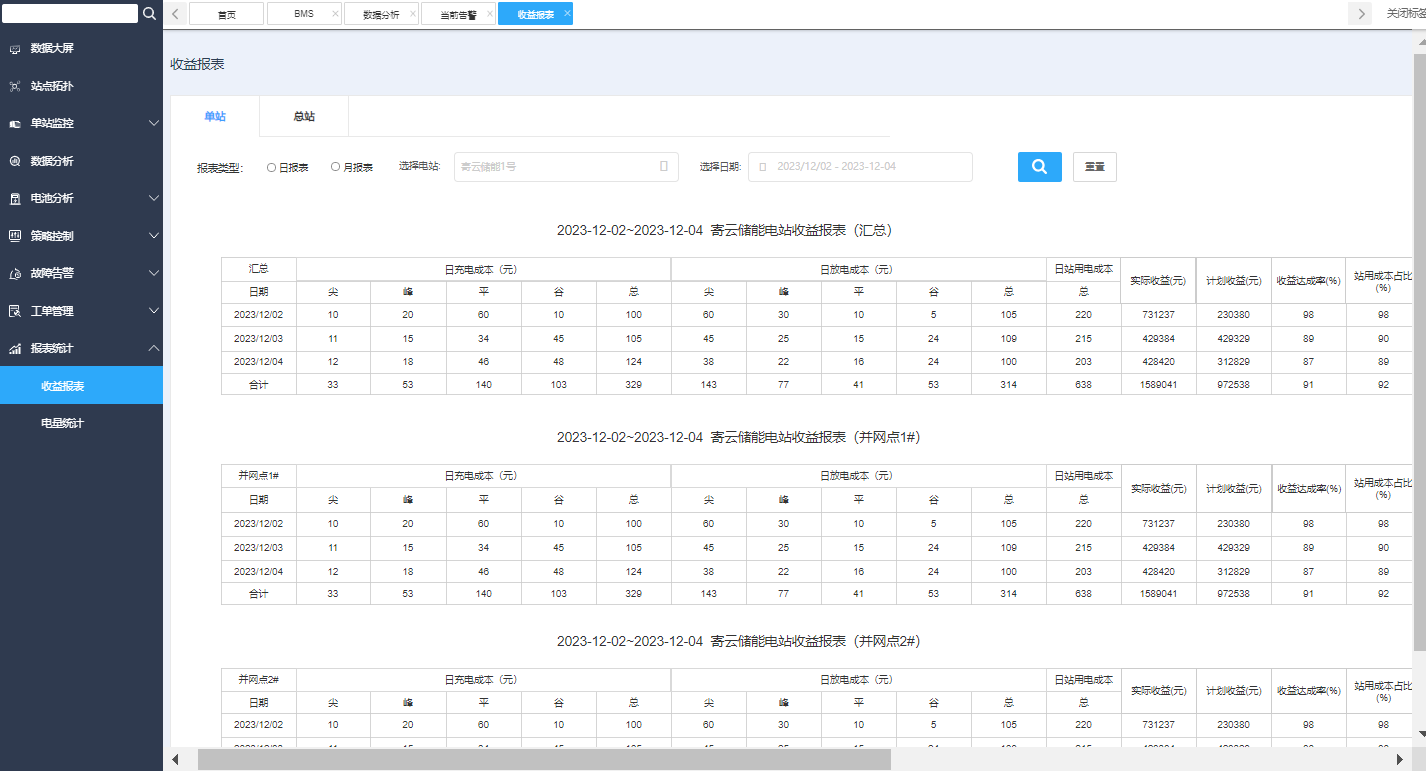The image size is (1426, 772).
Task: Click the 单站监控 battery icon
Action: click(15, 124)
